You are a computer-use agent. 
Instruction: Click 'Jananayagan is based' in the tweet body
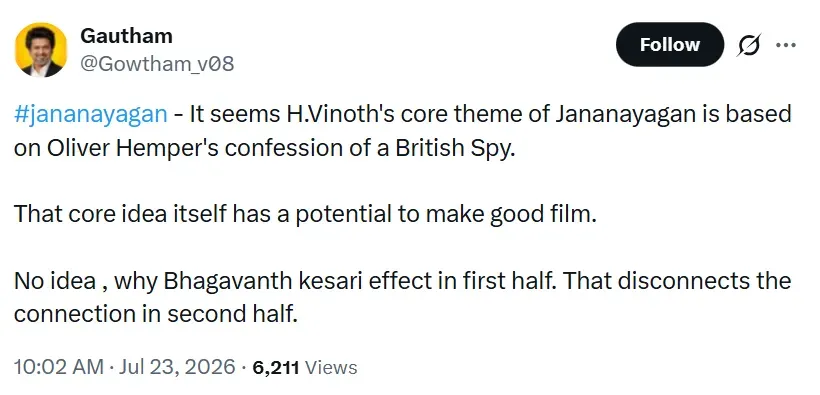tap(673, 115)
